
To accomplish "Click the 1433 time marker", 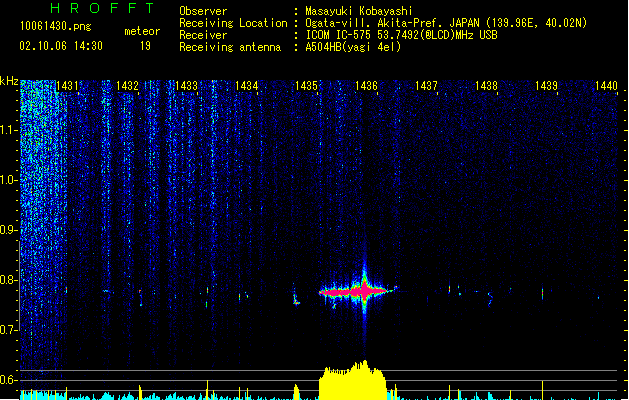I will coord(187,86).
